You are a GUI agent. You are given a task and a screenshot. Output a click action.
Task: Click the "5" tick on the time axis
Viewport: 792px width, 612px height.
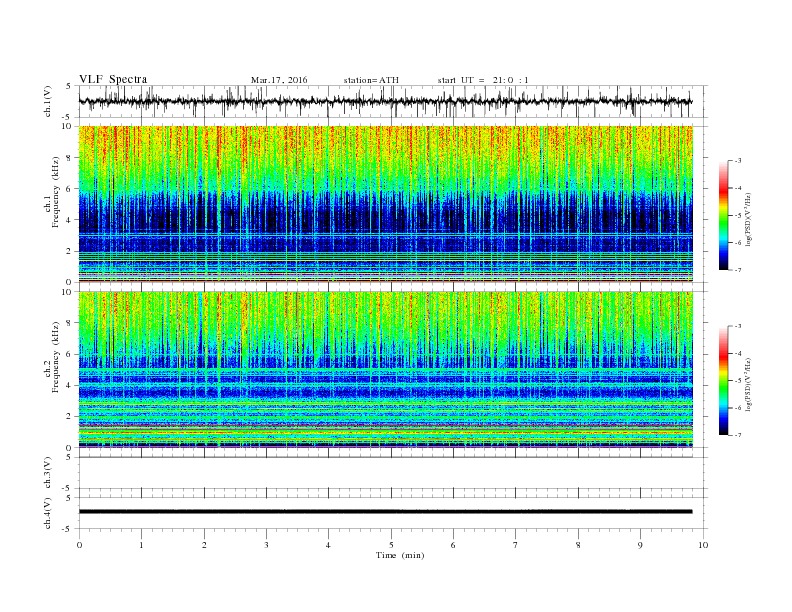pos(391,545)
